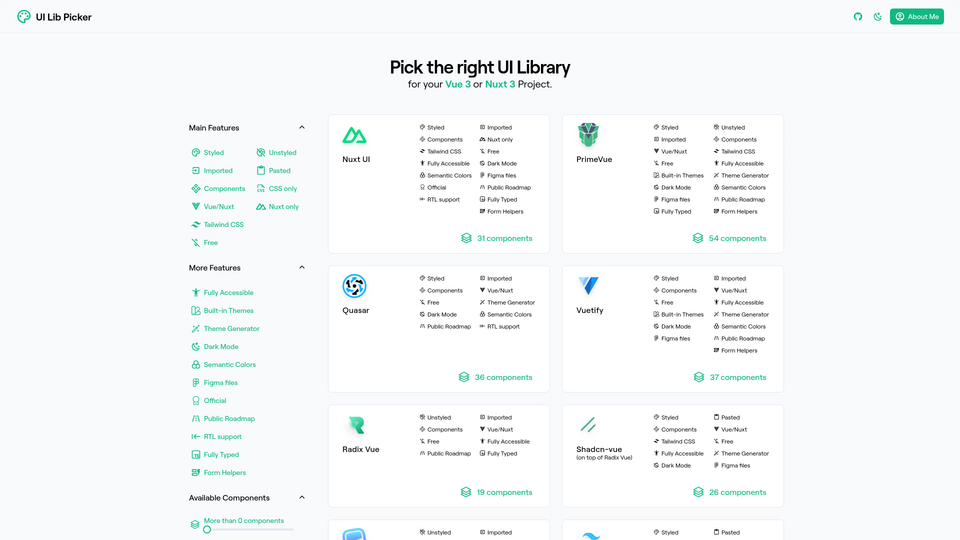Enable the Imported filter

click(x=212, y=170)
